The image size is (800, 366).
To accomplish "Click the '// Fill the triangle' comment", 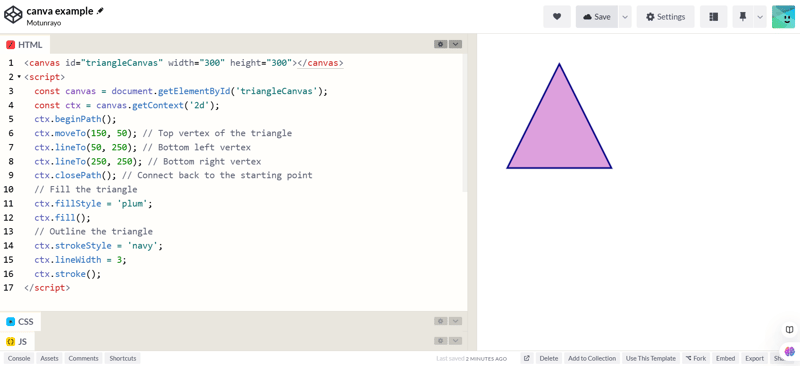I will click(86, 190).
